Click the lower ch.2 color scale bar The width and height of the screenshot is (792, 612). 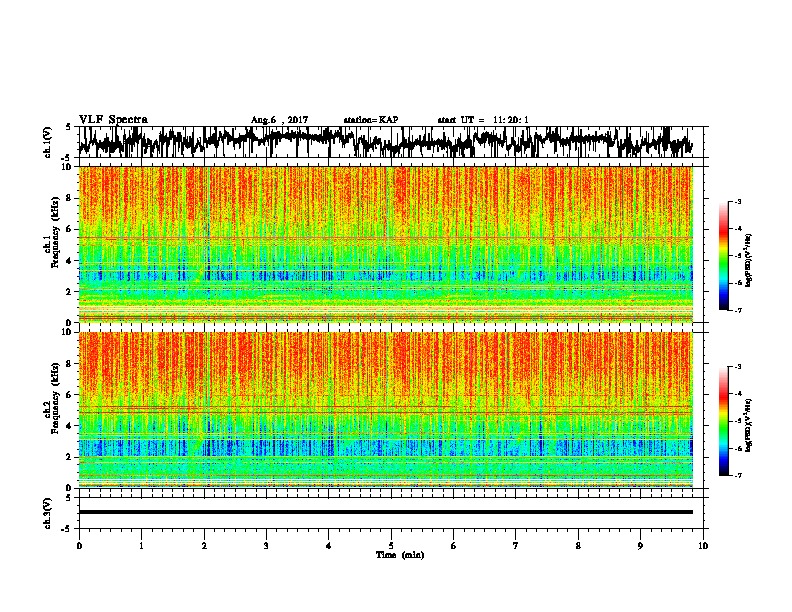tap(723, 421)
